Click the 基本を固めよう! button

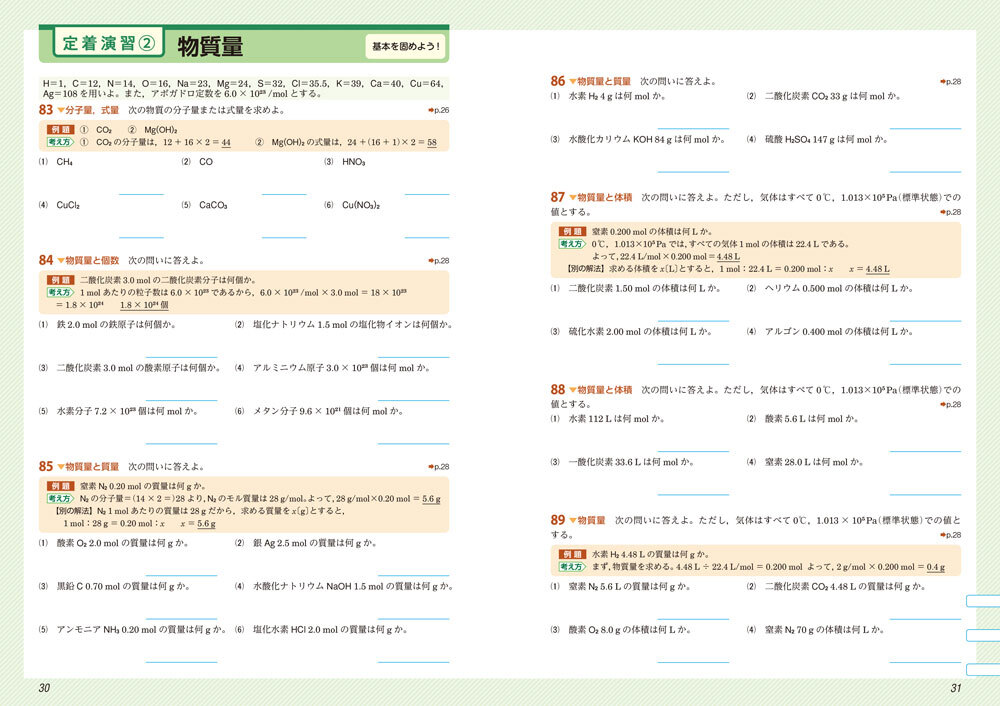[406, 47]
